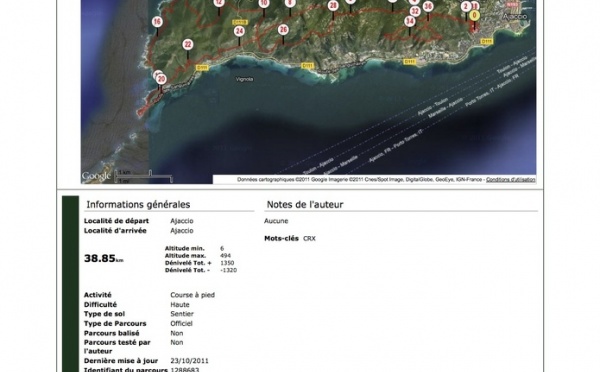This screenshot has height=372, width=600.
Task: Click the map scale bar
Action: [144, 176]
